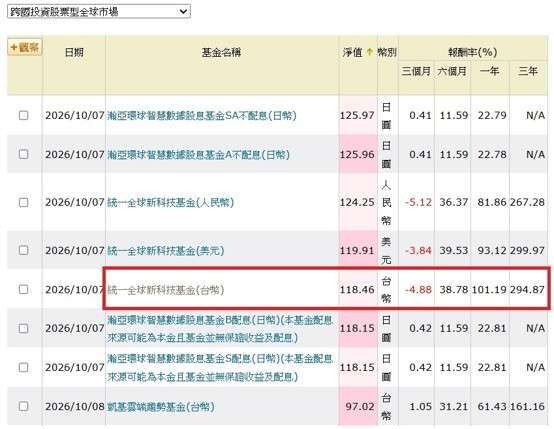The height and width of the screenshot is (429, 554).
Task: Check the box for 瀚亞 B配息(日幣) fund
Action: pyautogui.click(x=24, y=328)
